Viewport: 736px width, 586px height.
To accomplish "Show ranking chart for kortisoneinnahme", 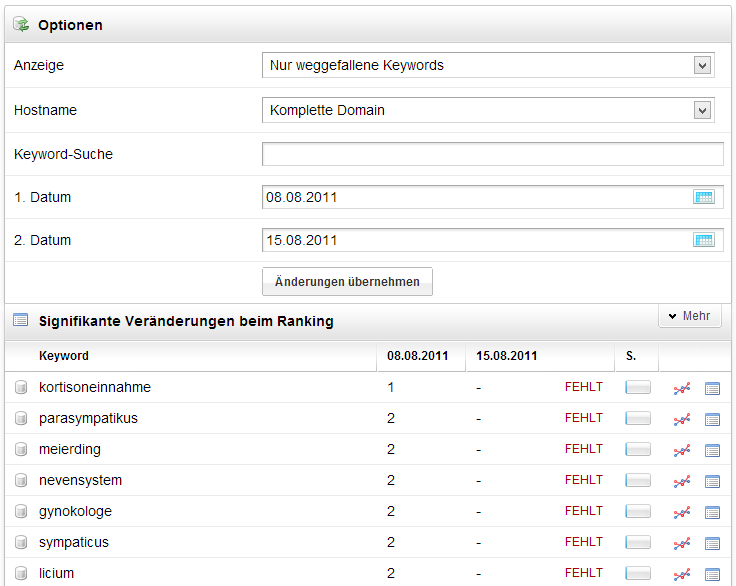I will [x=682, y=388].
